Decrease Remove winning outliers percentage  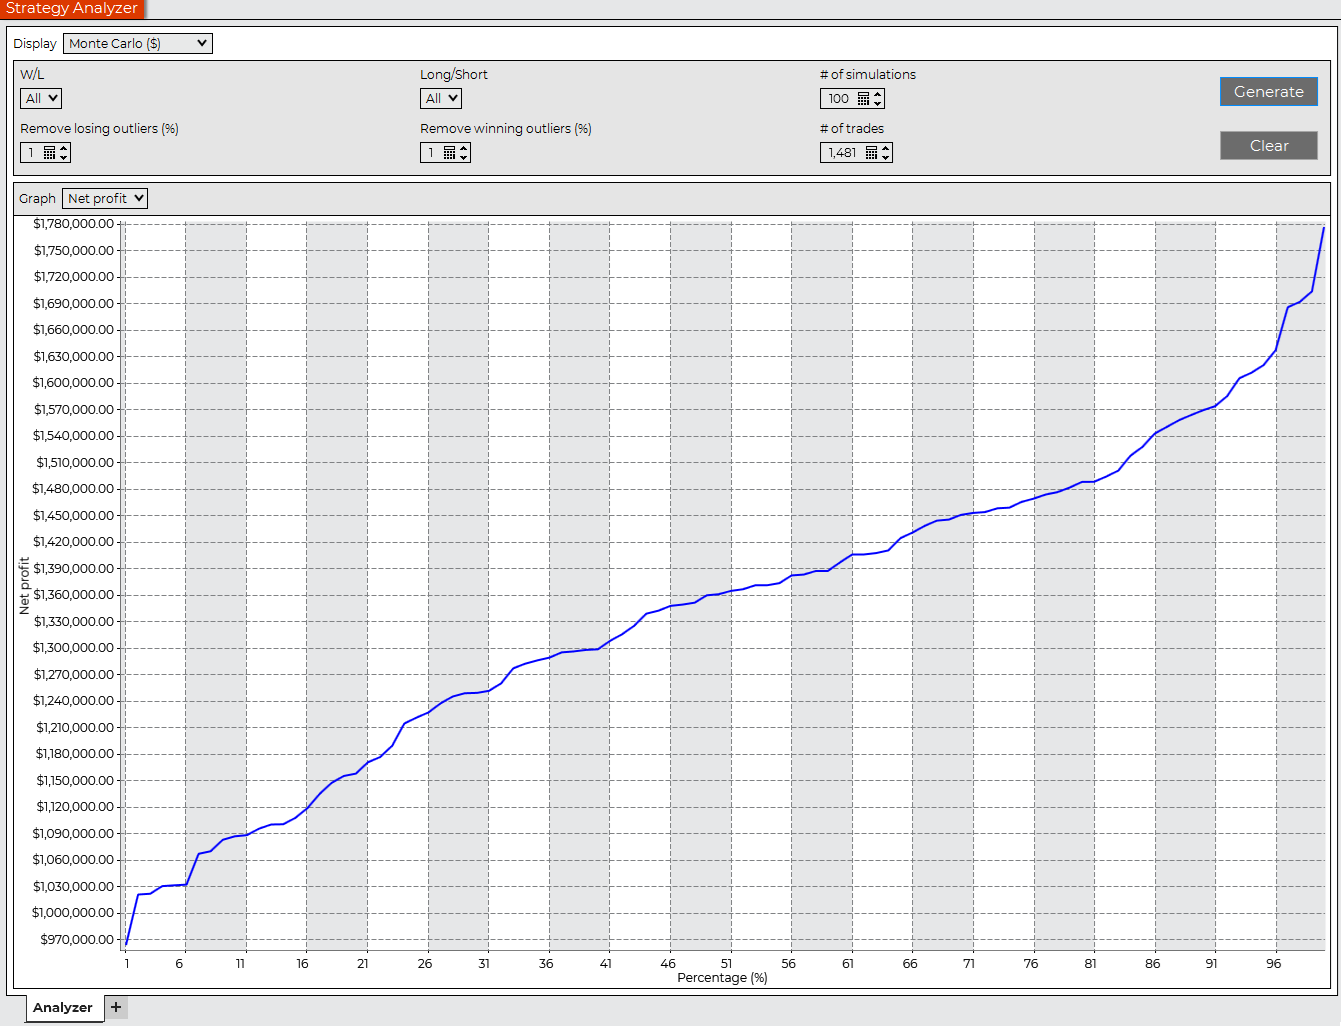coord(464,157)
